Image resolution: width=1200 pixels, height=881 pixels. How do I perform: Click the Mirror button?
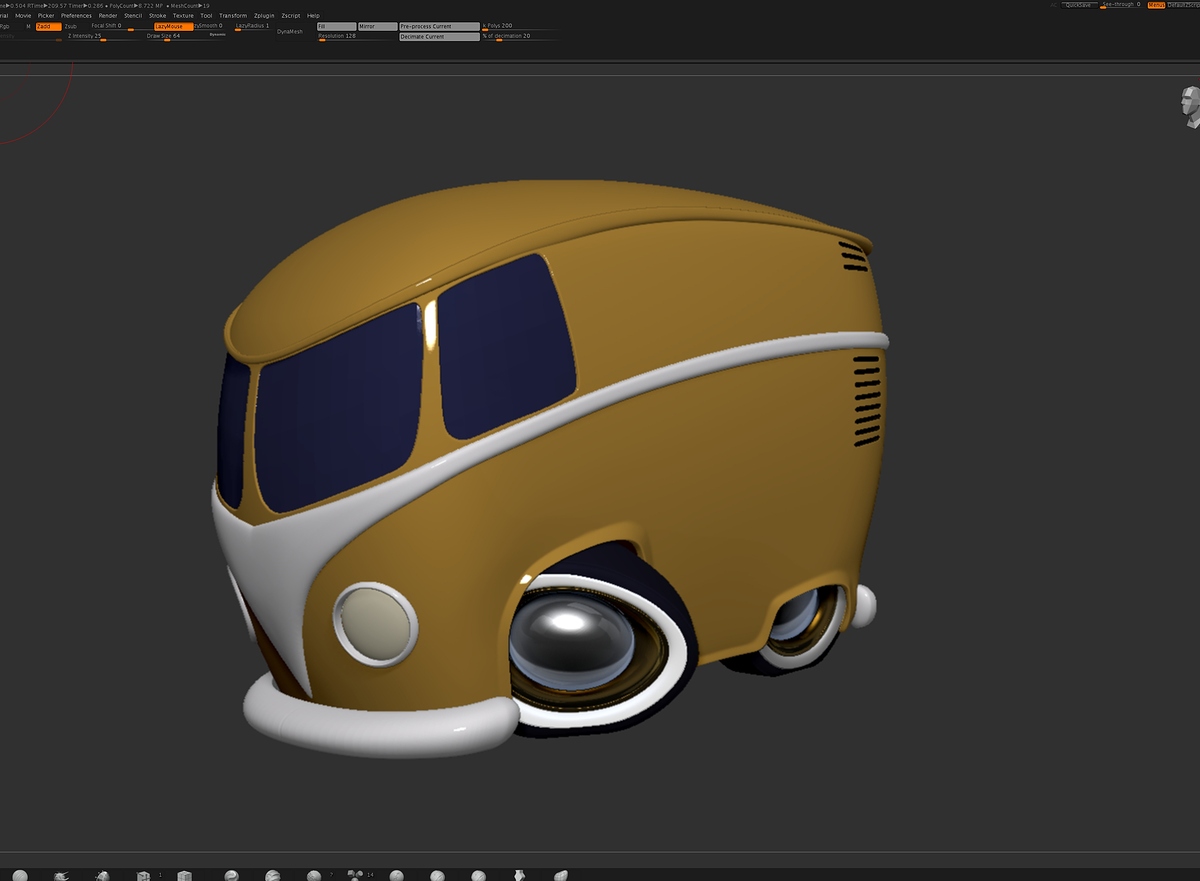point(377,26)
